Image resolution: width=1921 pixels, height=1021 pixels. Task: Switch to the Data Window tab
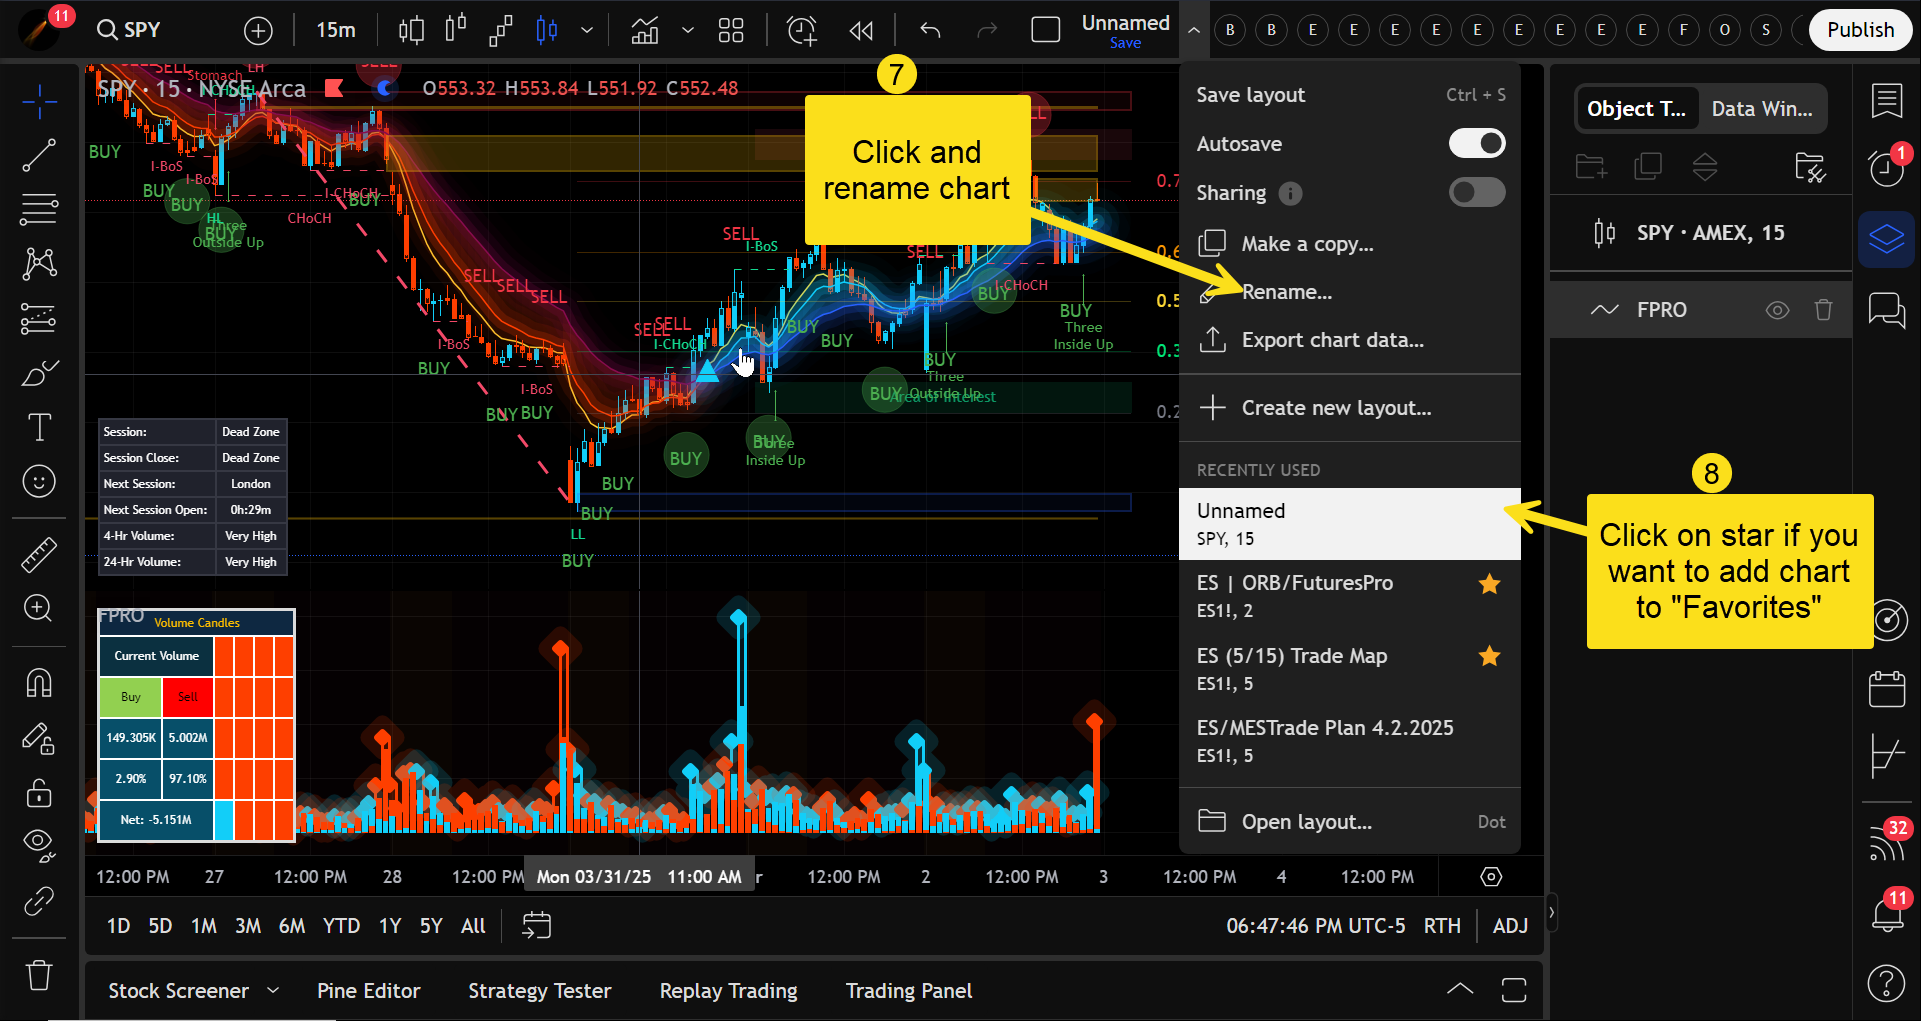(1761, 109)
